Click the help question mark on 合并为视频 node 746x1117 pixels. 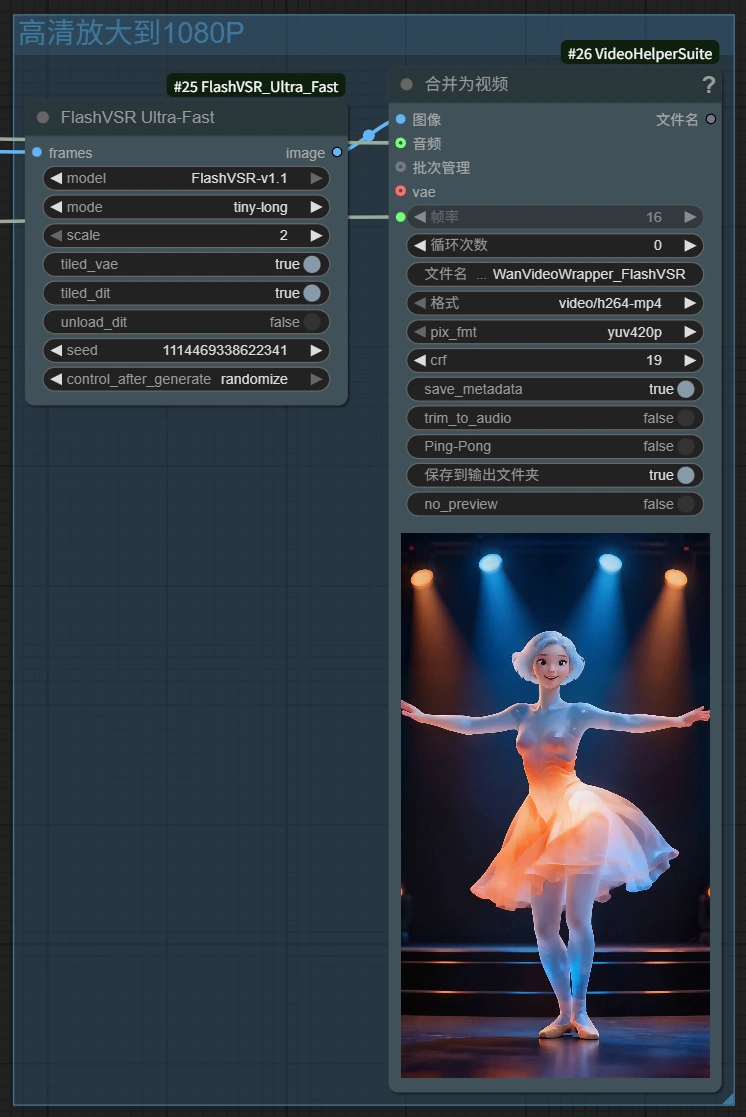[x=708, y=85]
